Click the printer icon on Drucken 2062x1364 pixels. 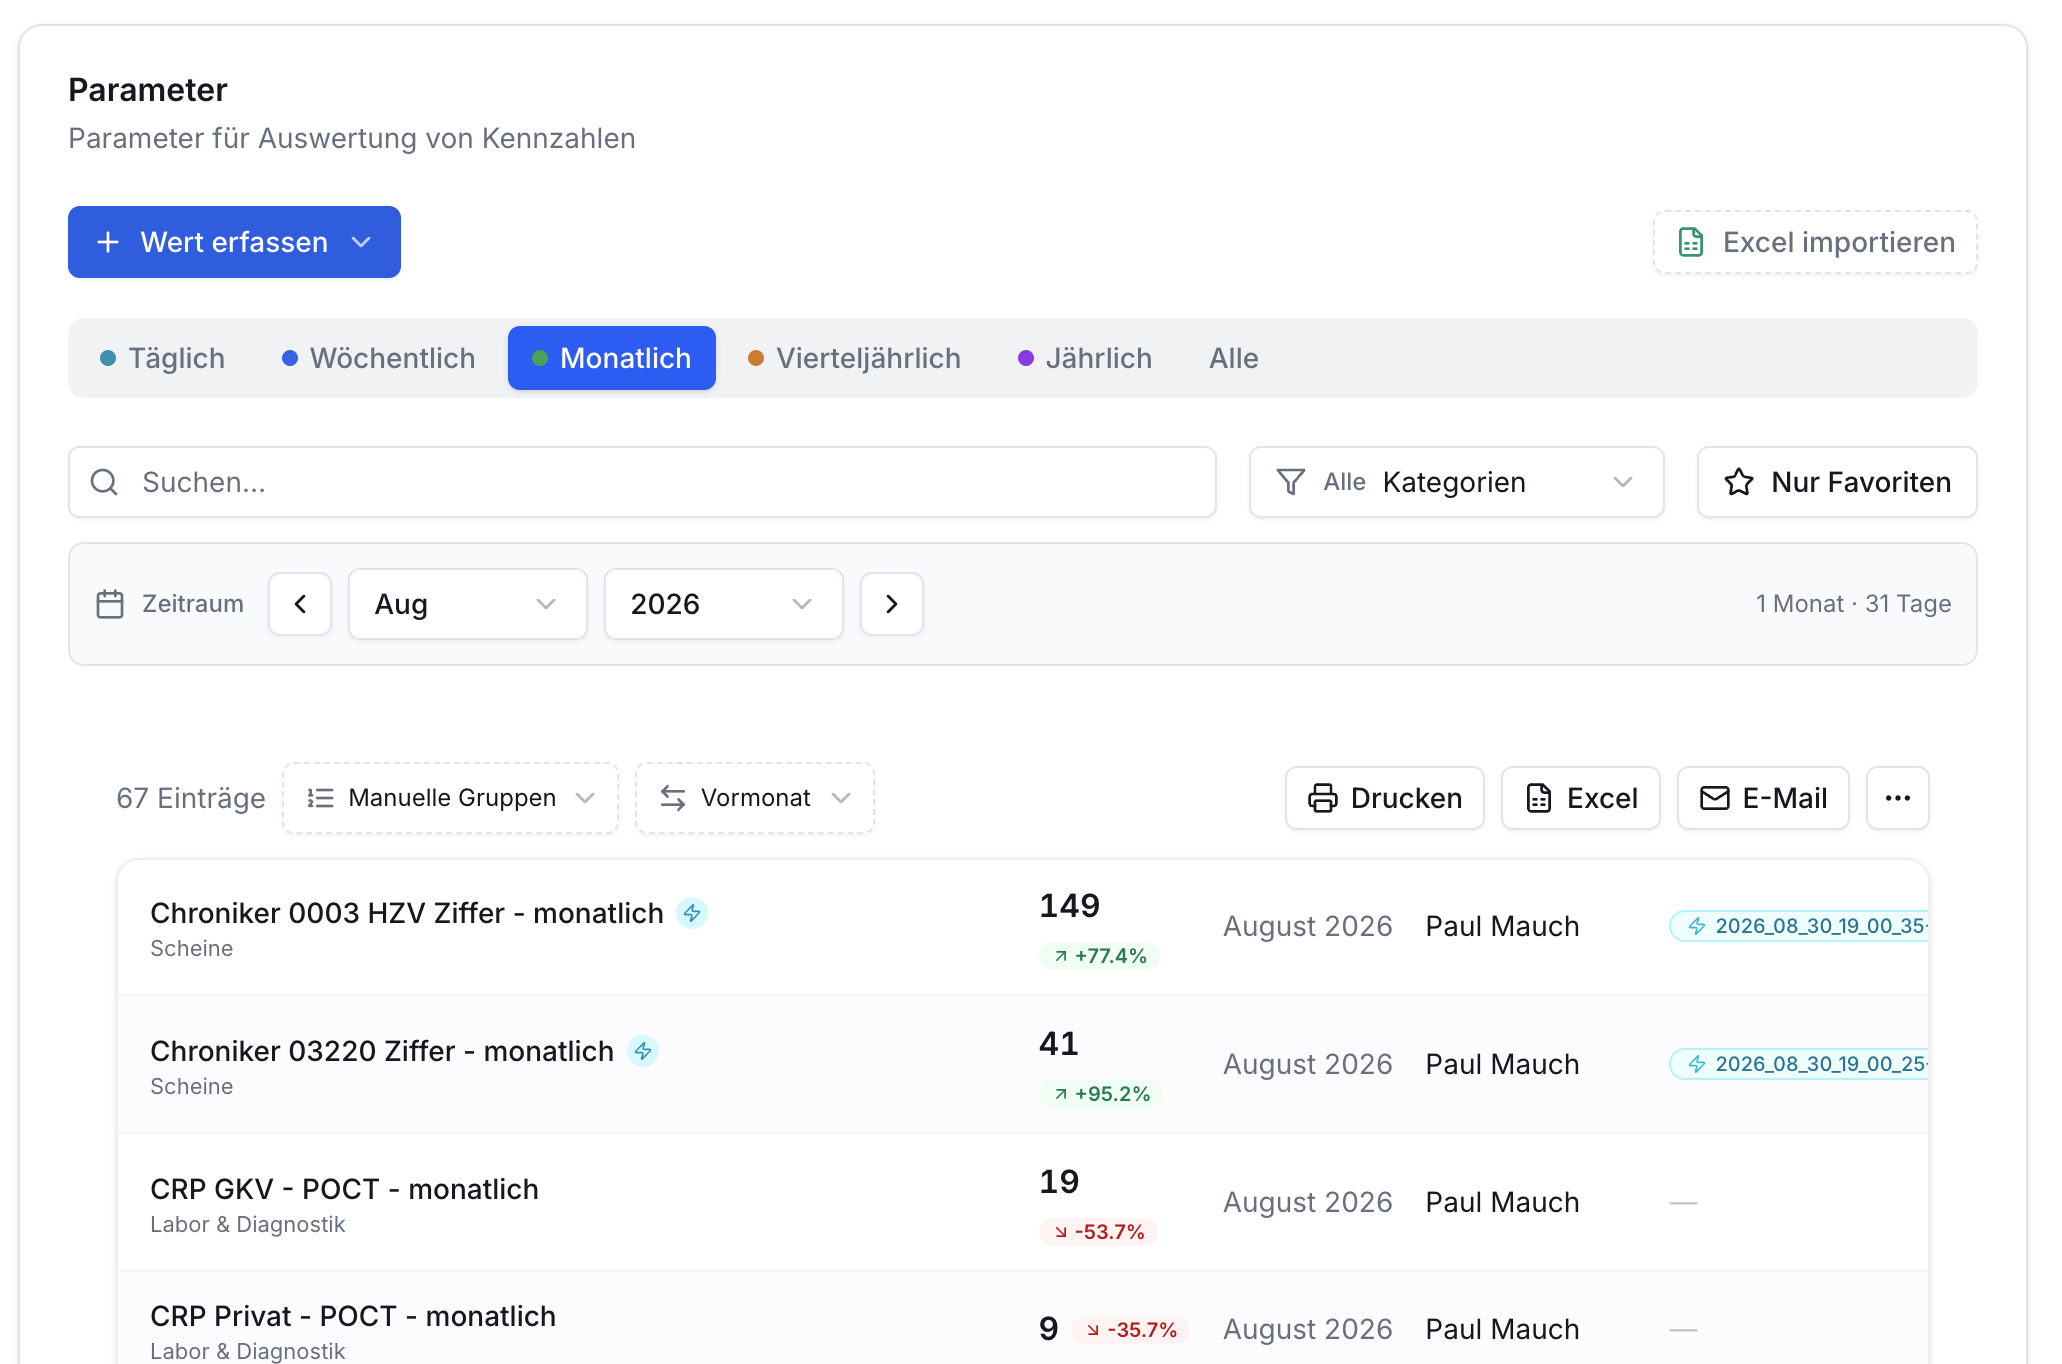pos(1322,798)
